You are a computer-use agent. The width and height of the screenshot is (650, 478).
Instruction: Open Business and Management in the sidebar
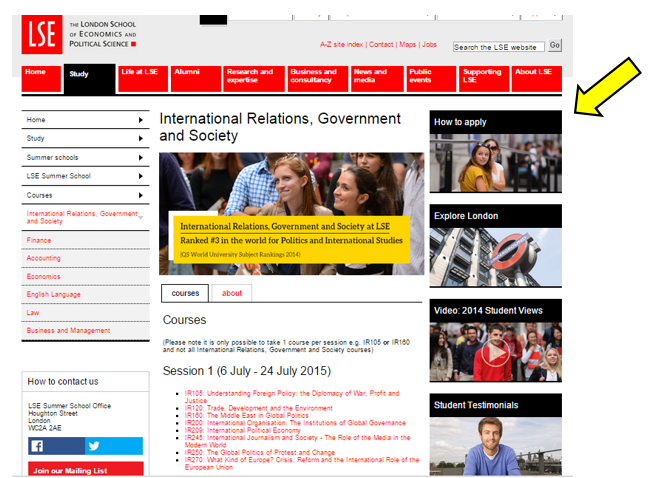pos(68,330)
